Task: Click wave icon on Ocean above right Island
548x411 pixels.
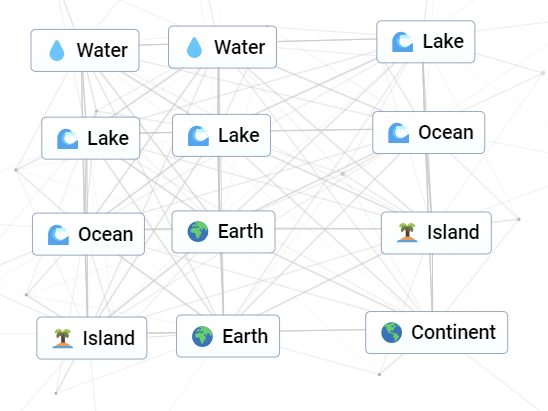Action: (x=398, y=133)
